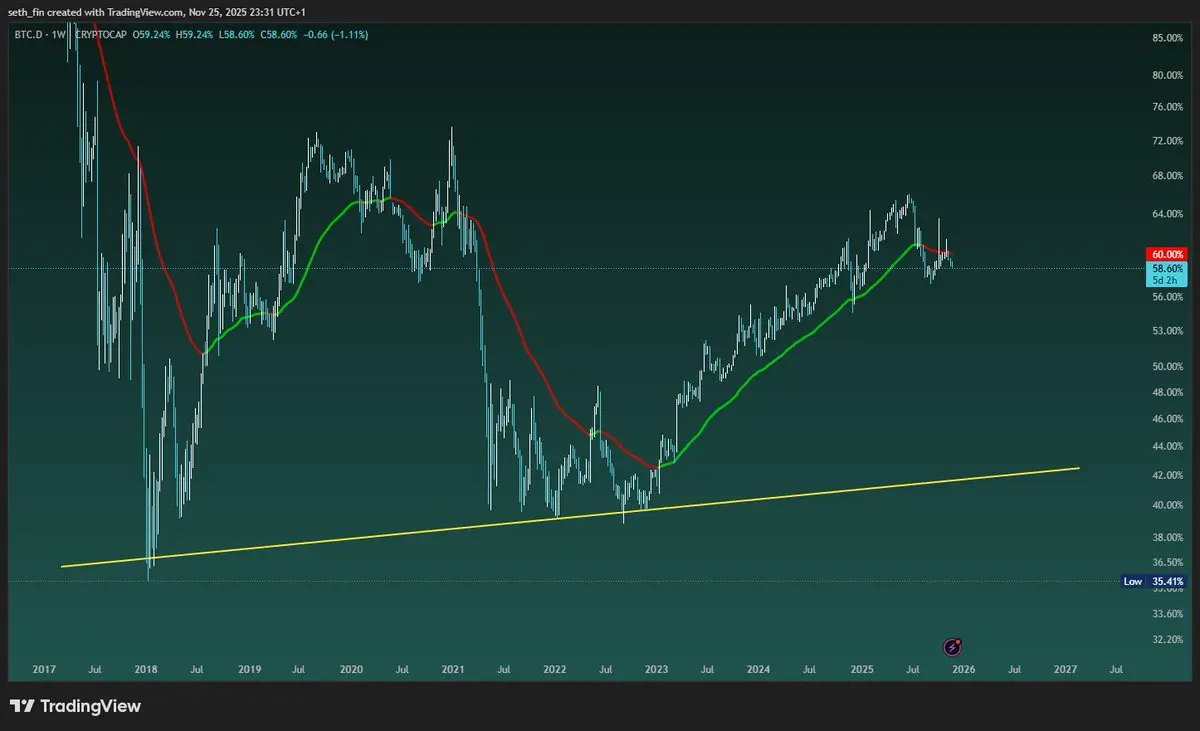This screenshot has width=1200, height=731.
Task: Click the 2023 time axis label
Action: 656,668
